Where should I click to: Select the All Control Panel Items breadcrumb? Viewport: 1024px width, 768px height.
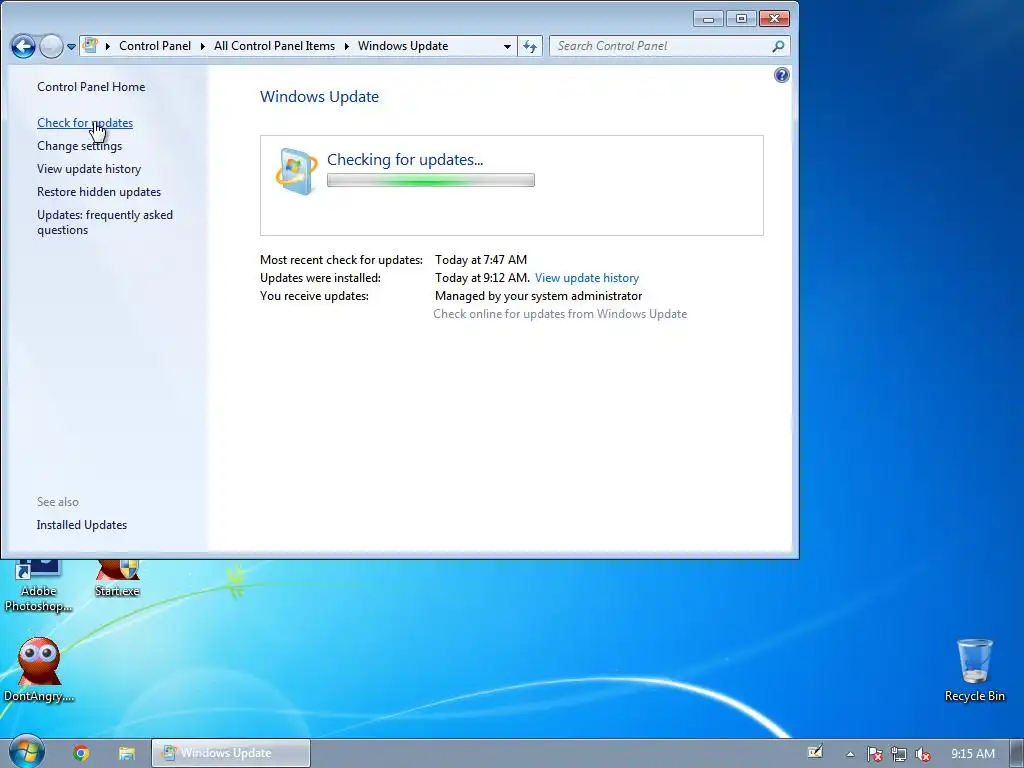click(x=274, y=46)
